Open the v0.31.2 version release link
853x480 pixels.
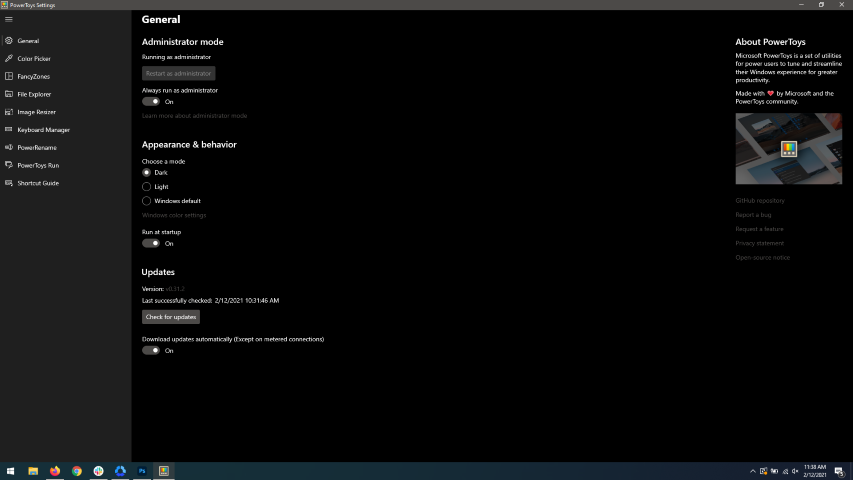(175, 289)
